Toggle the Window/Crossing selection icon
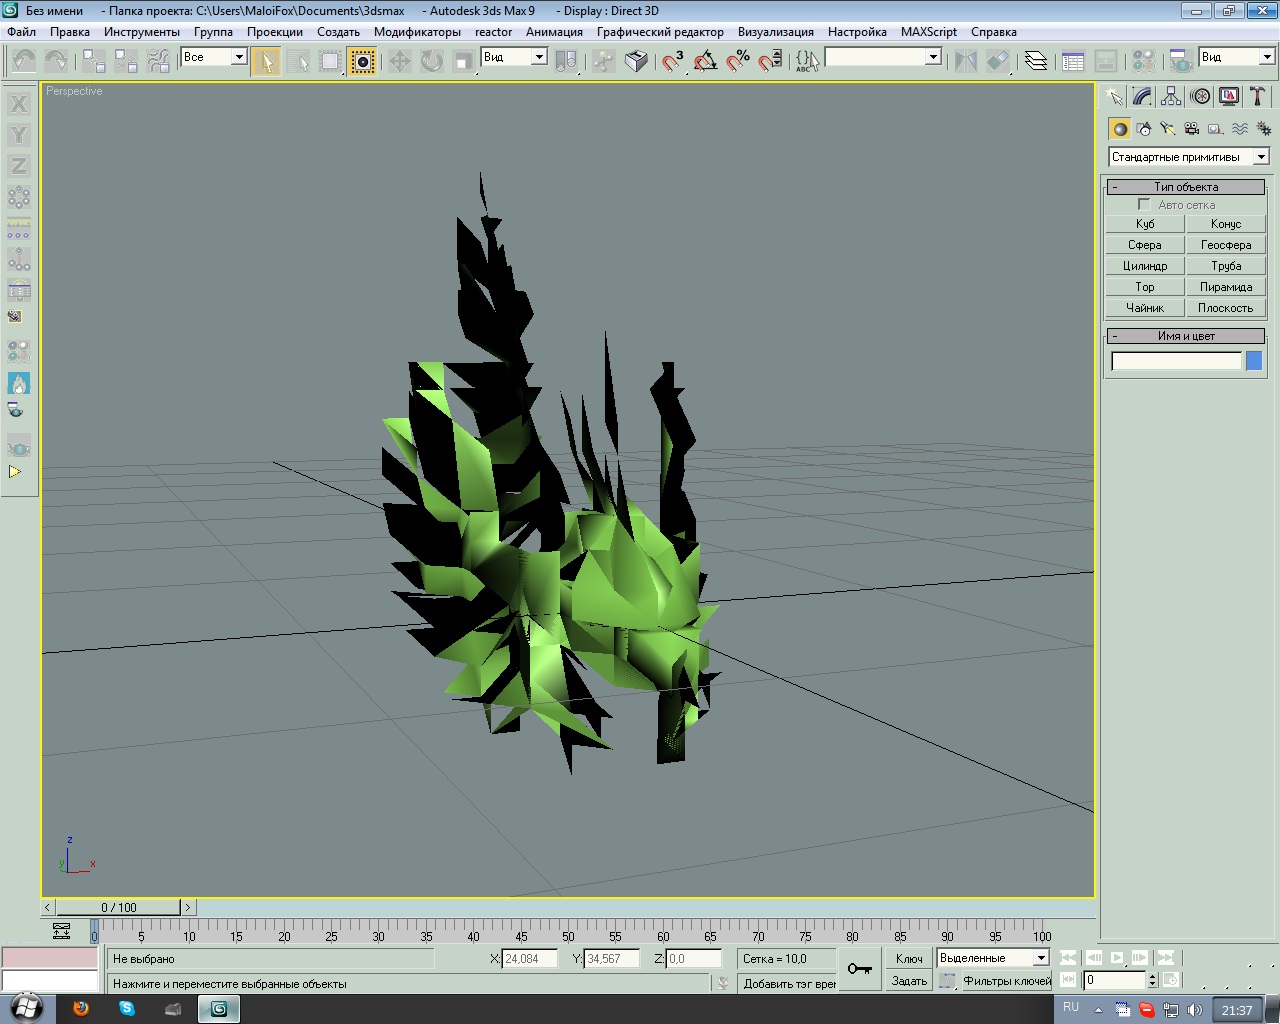 click(x=362, y=61)
